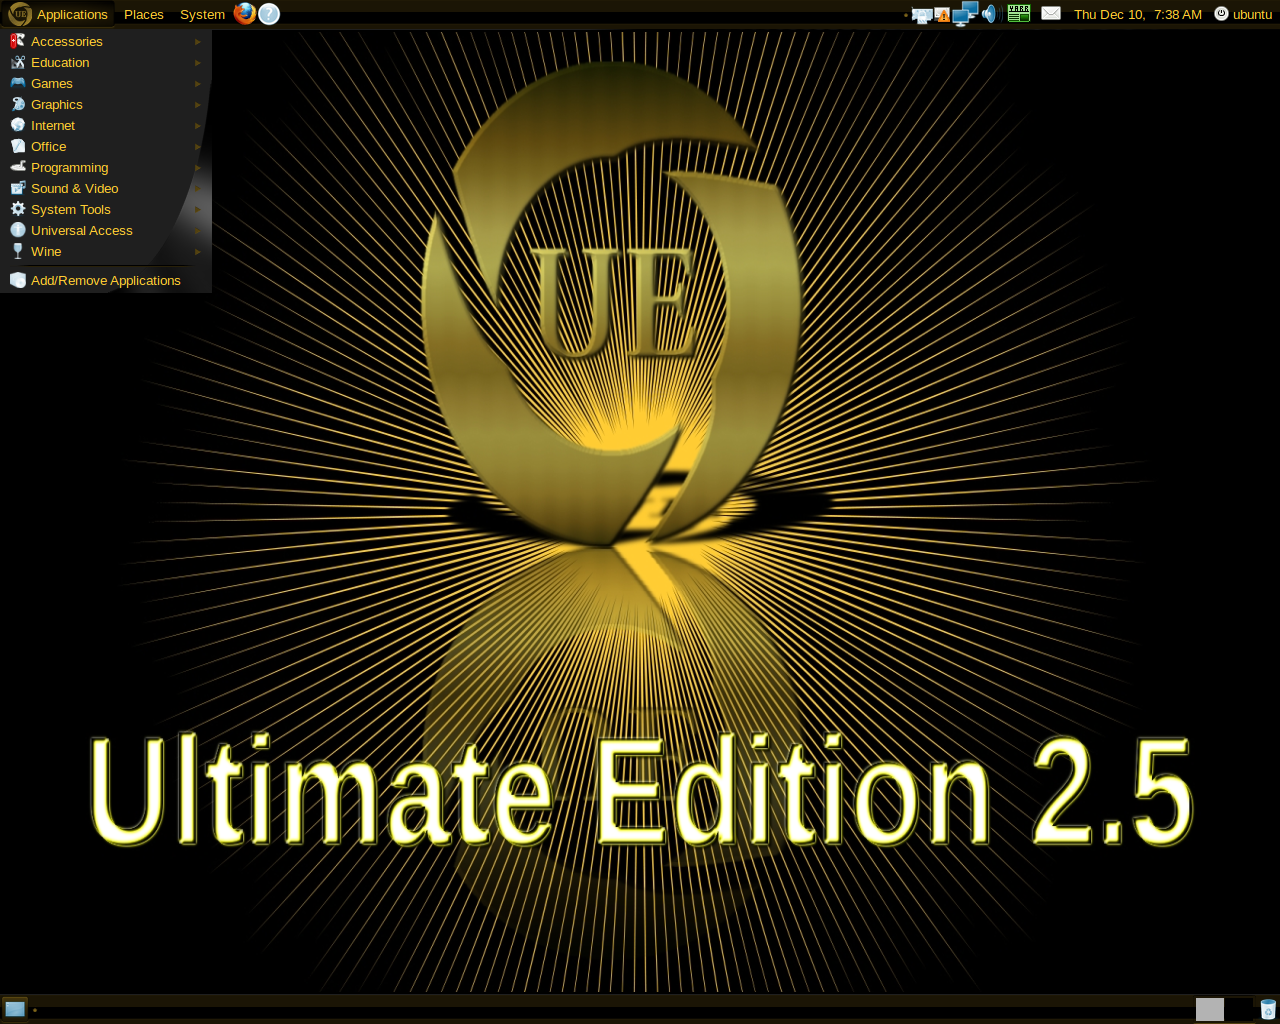This screenshot has width=1280, height=1024.
Task: Switch to the first gray workspace
Action: pos(1210,1009)
